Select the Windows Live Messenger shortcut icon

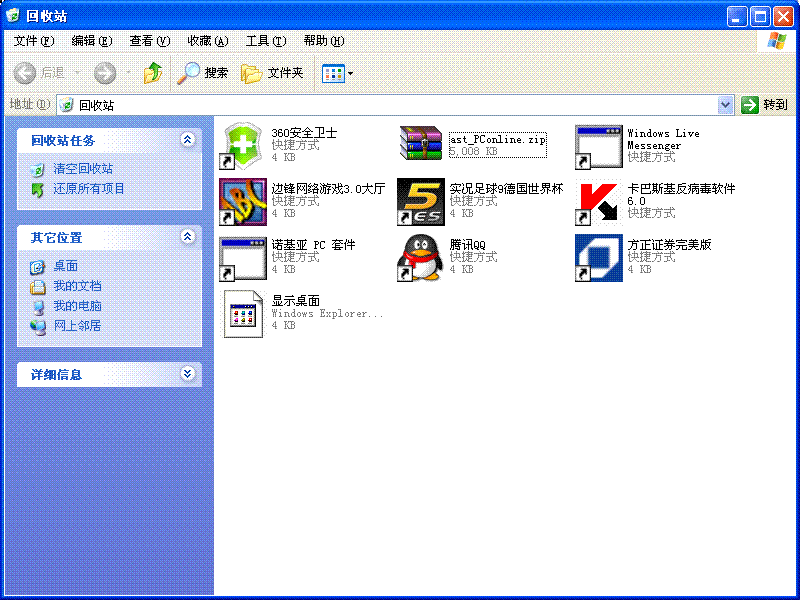coord(598,147)
